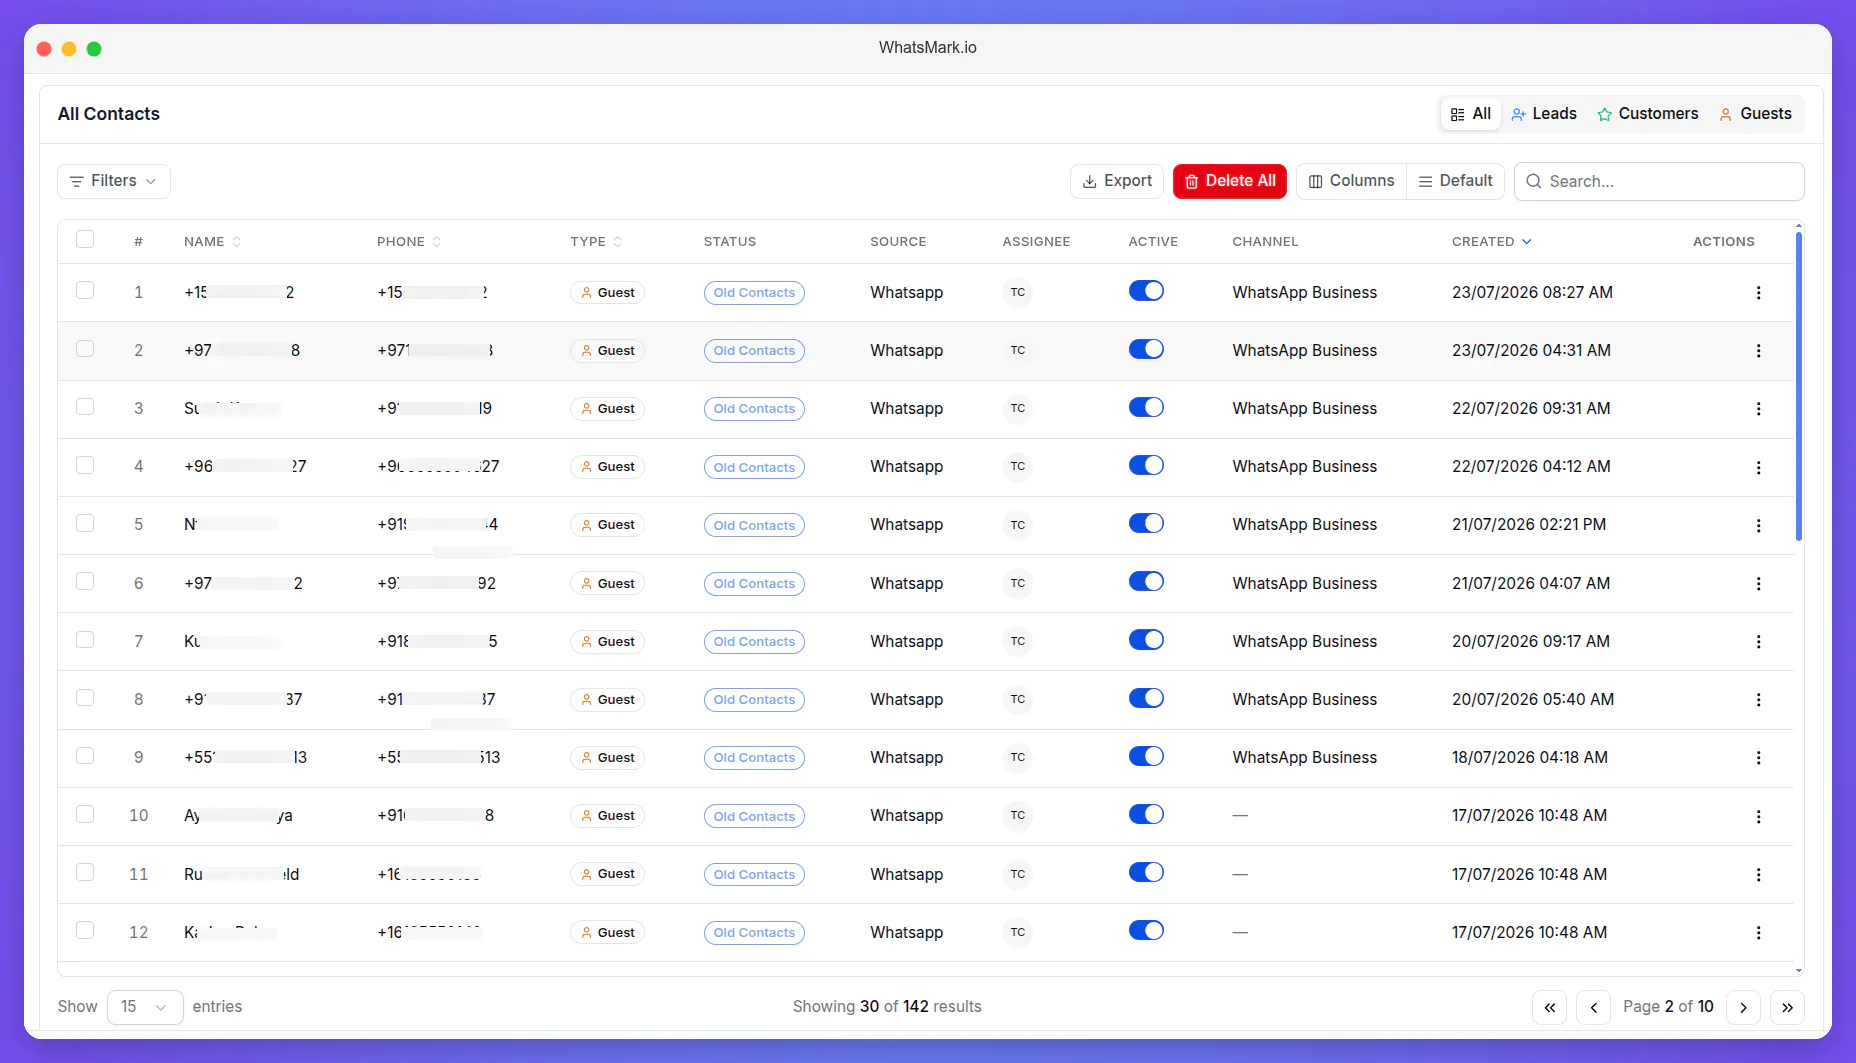This screenshot has height=1063, width=1856.
Task: Click '23/07/2026 08:27 AM' created date
Action: pos(1532,292)
